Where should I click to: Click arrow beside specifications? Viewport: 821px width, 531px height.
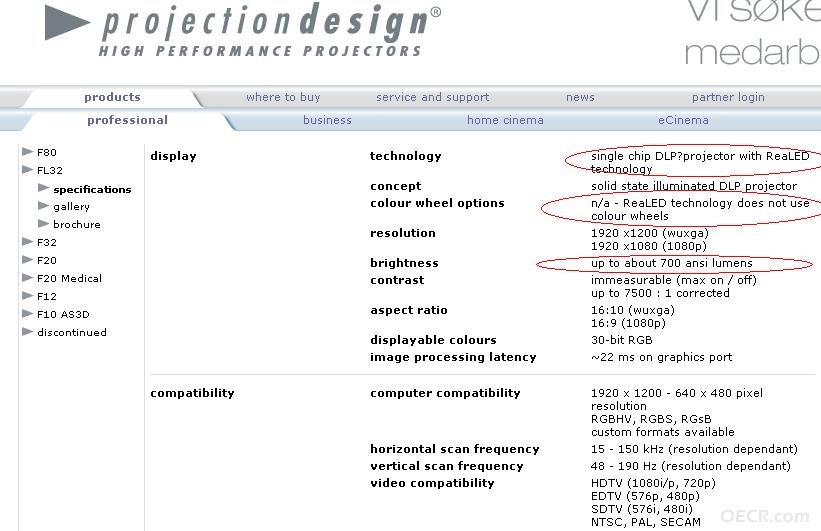point(43,187)
